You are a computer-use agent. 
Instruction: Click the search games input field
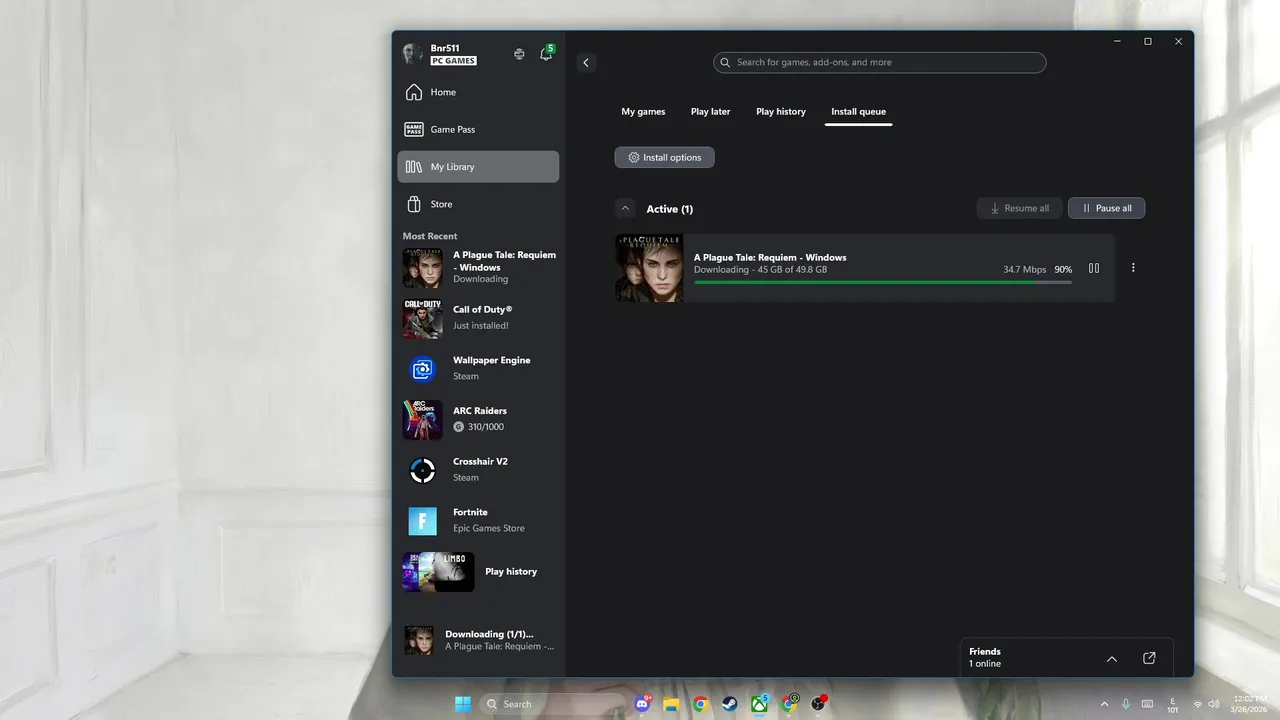[880, 62]
